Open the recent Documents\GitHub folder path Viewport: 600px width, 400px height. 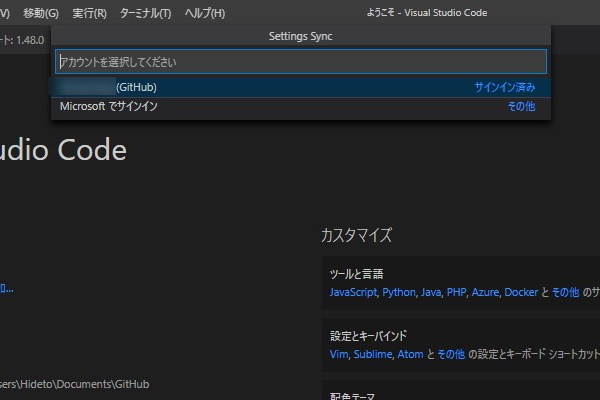point(75,384)
